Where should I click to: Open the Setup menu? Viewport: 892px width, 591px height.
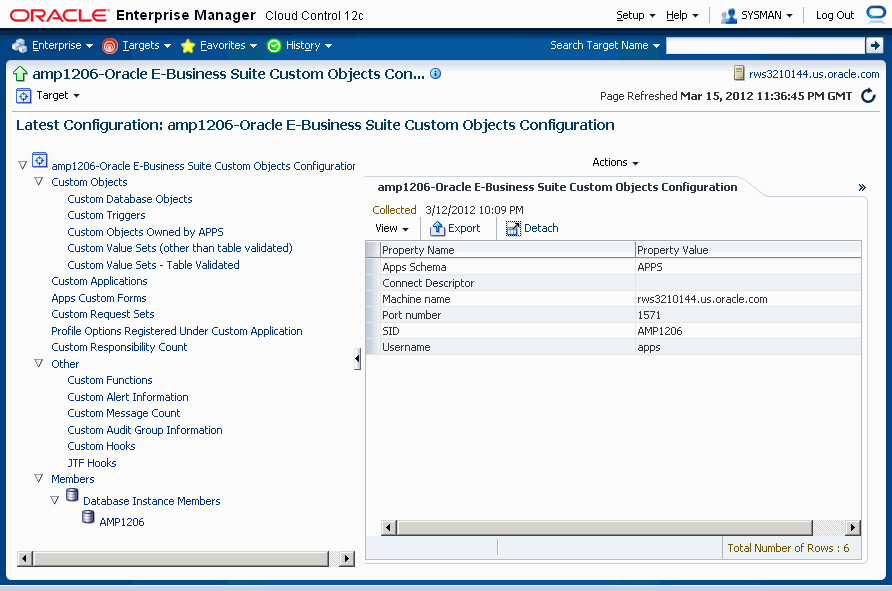(x=636, y=15)
